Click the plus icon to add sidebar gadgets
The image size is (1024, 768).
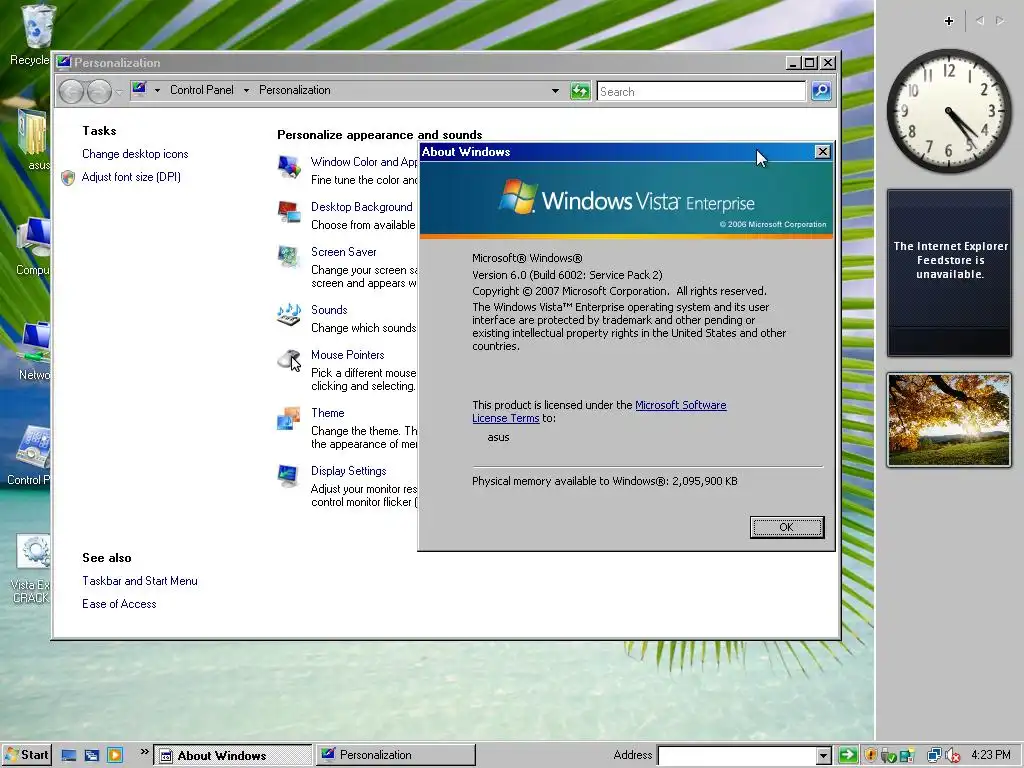949,21
